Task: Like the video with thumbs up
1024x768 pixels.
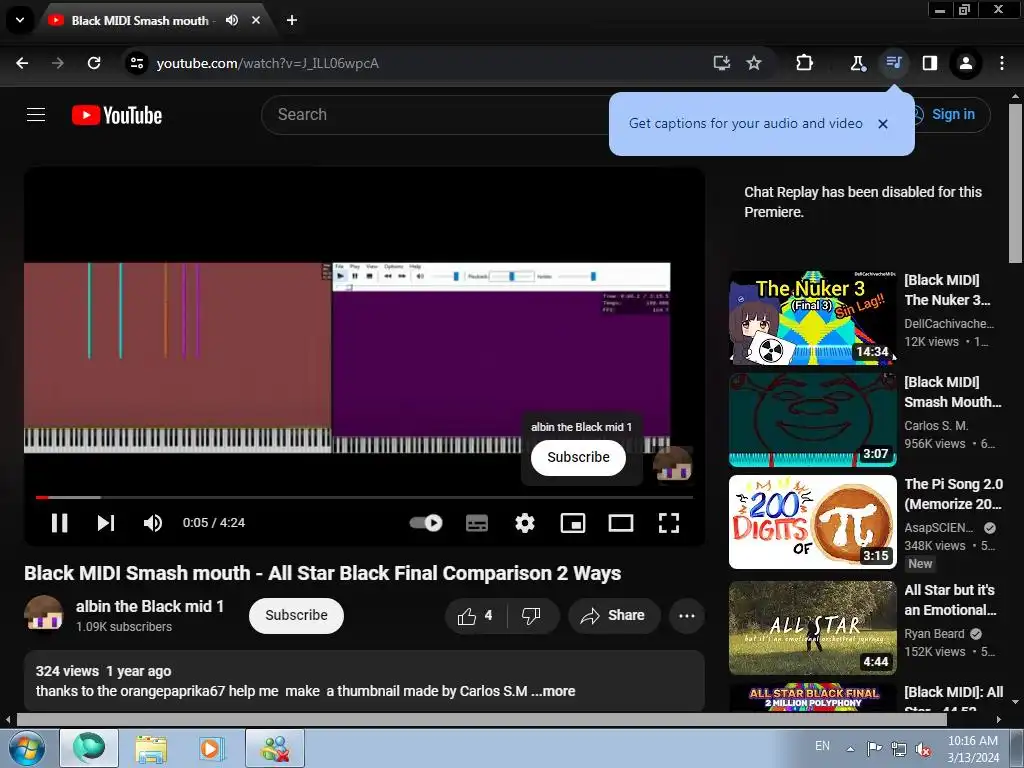Action: [476, 615]
